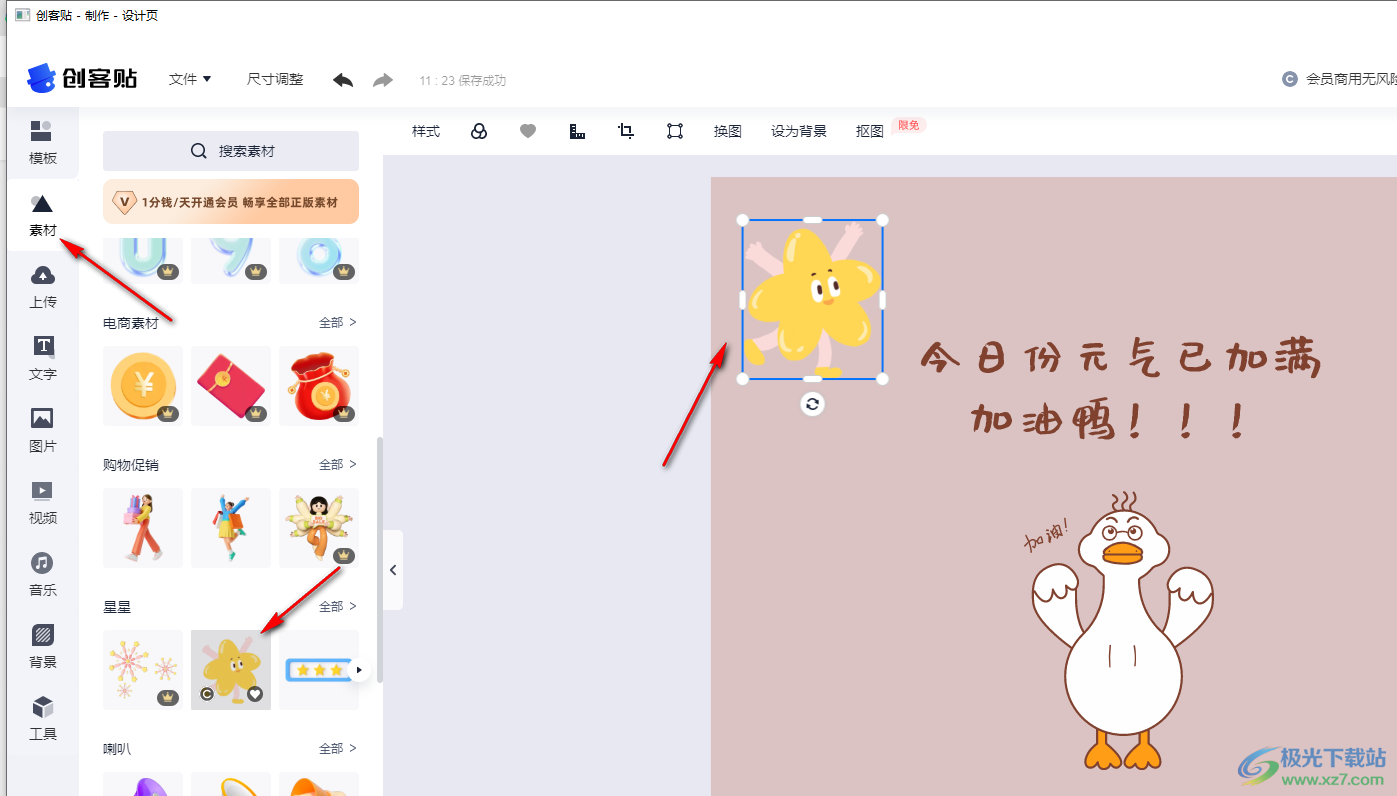Click the undo arrow
The height and width of the screenshot is (796, 1397).
pyautogui.click(x=343, y=80)
